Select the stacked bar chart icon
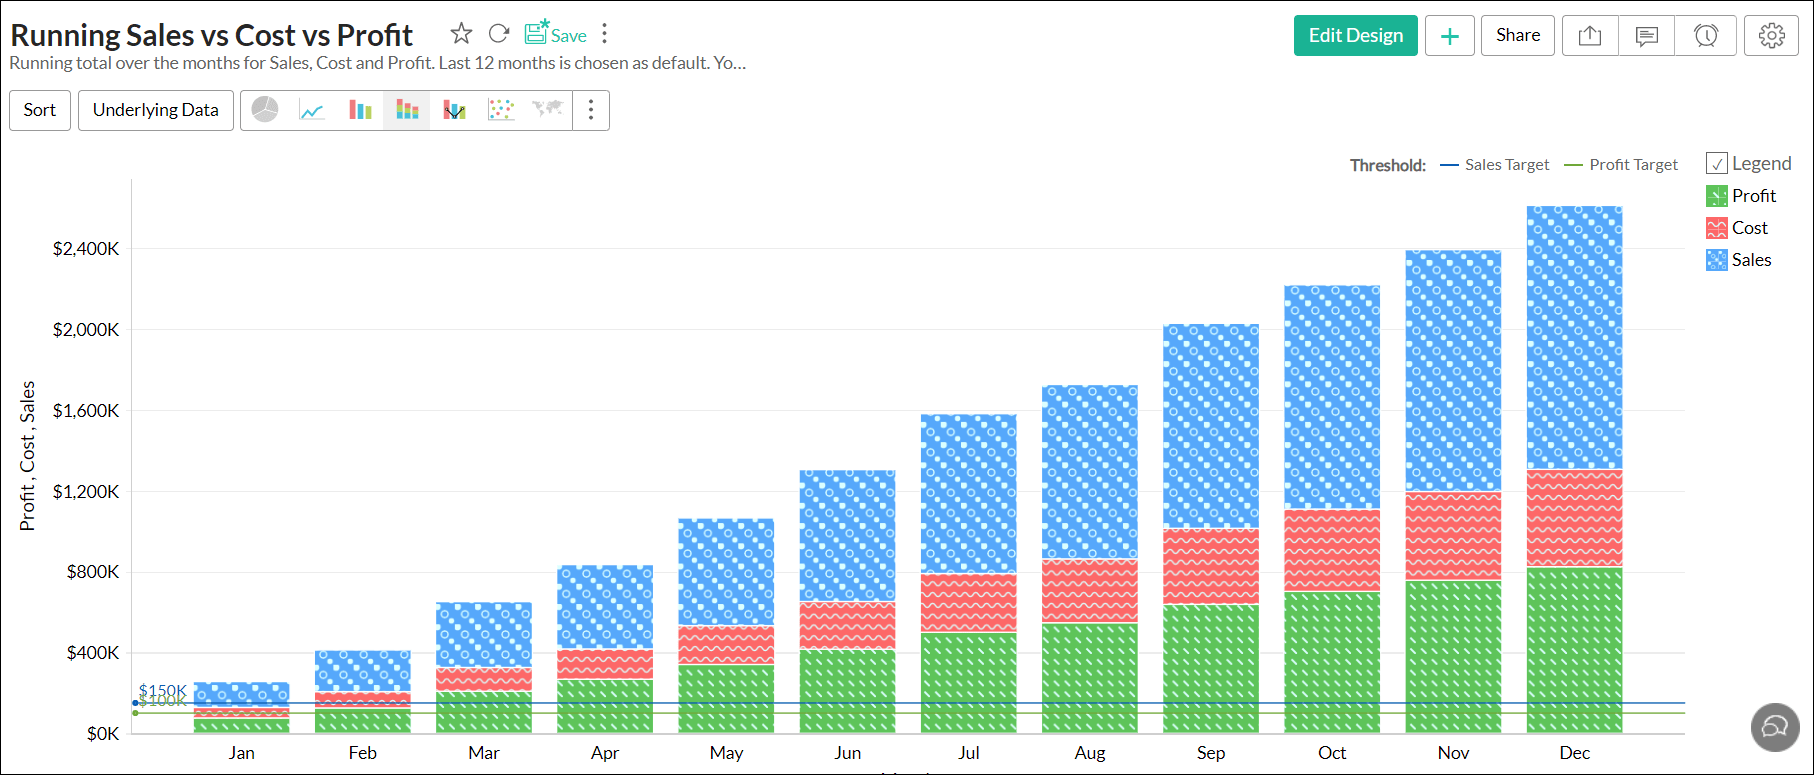The image size is (1814, 775). point(407,110)
